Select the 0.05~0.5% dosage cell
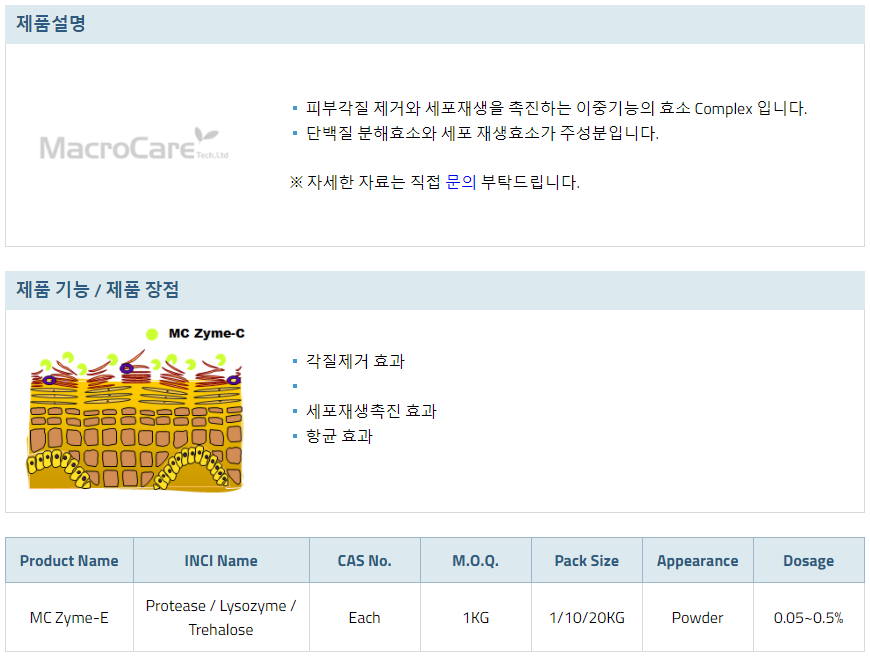Viewport: 870px width, 659px height. click(808, 617)
